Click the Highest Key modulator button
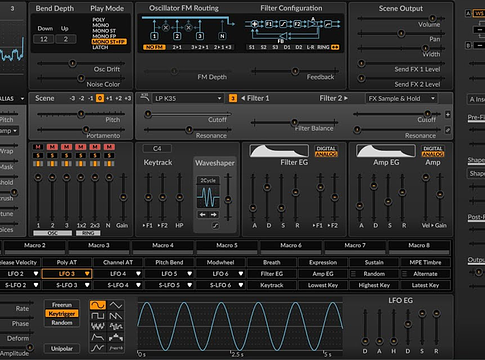 [x=374, y=285]
